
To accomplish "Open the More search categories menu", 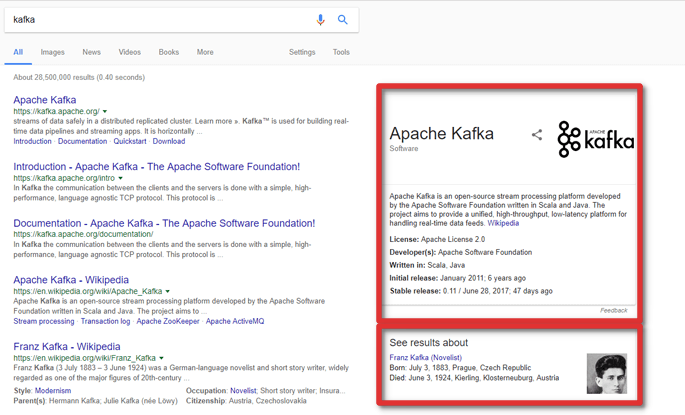I will [x=205, y=52].
